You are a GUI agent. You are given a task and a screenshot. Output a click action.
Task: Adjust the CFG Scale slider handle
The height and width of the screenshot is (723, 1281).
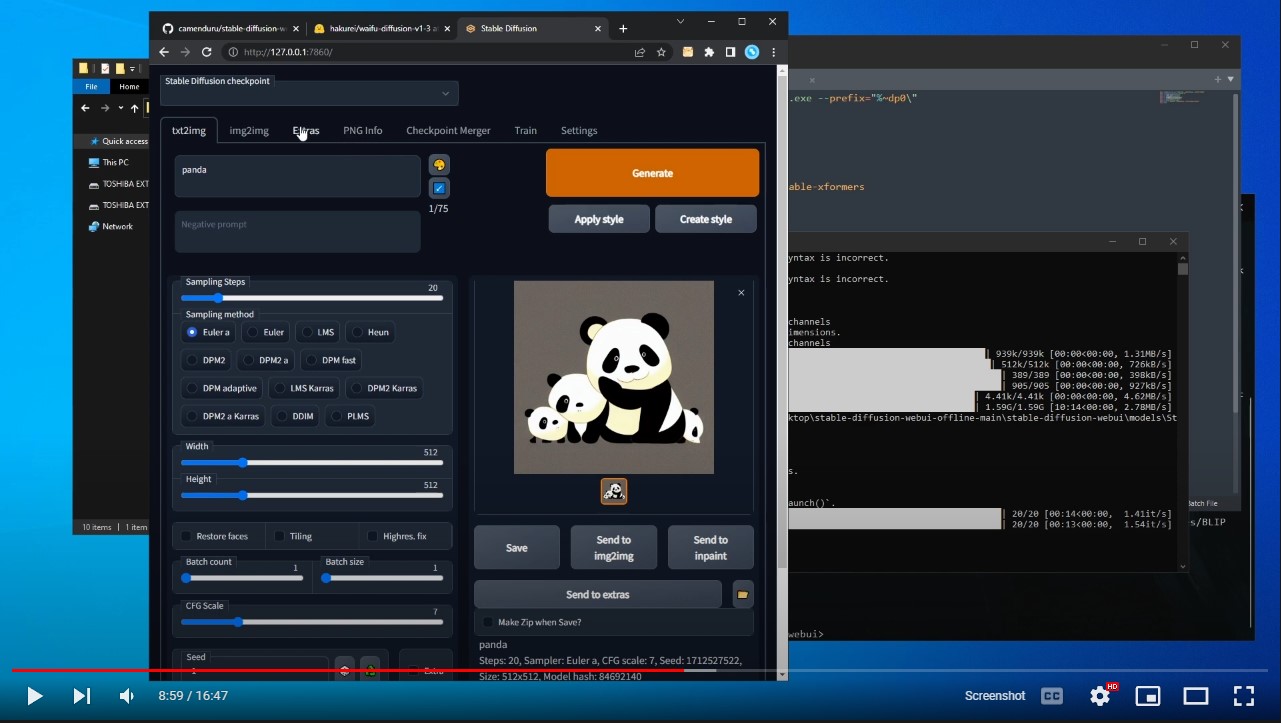point(238,622)
